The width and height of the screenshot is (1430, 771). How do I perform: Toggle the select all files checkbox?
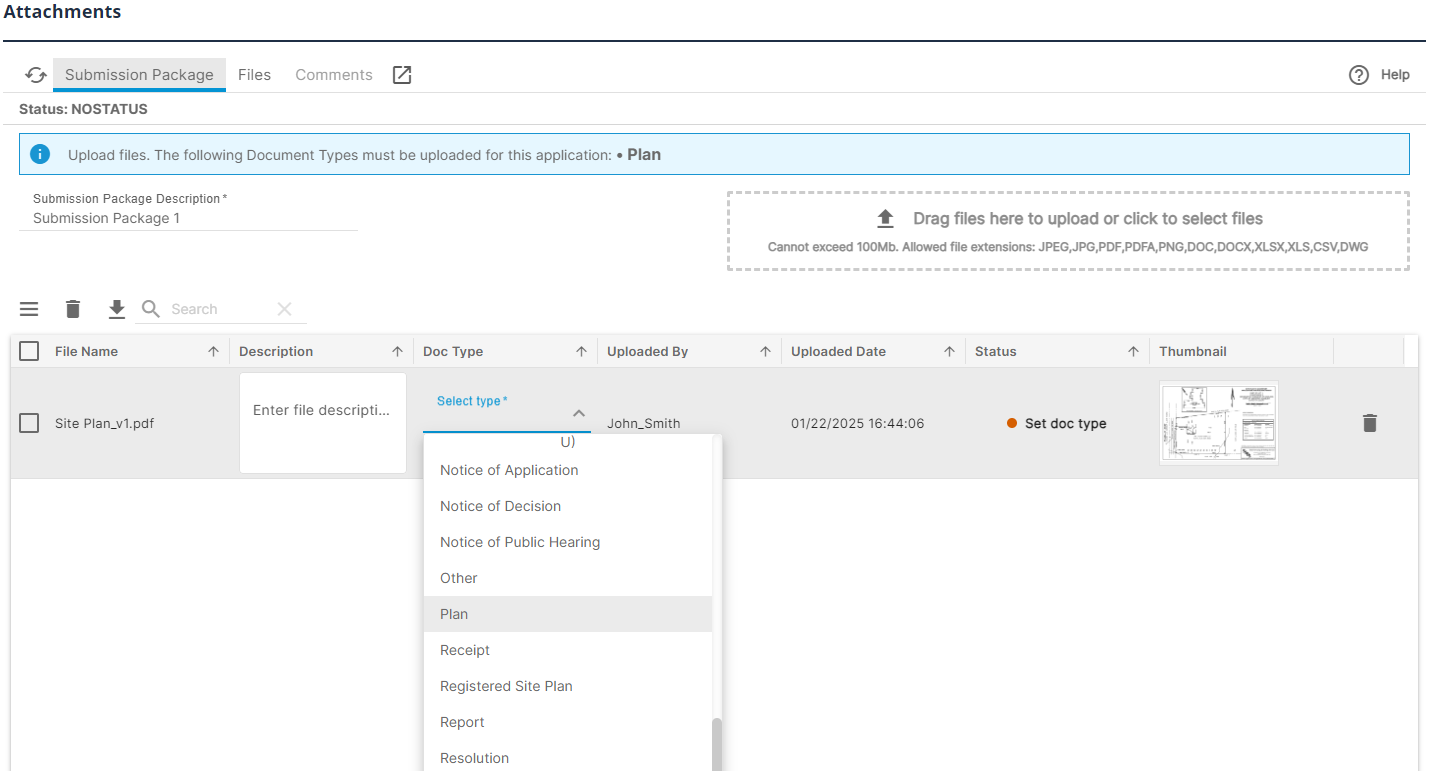(29, 351)
